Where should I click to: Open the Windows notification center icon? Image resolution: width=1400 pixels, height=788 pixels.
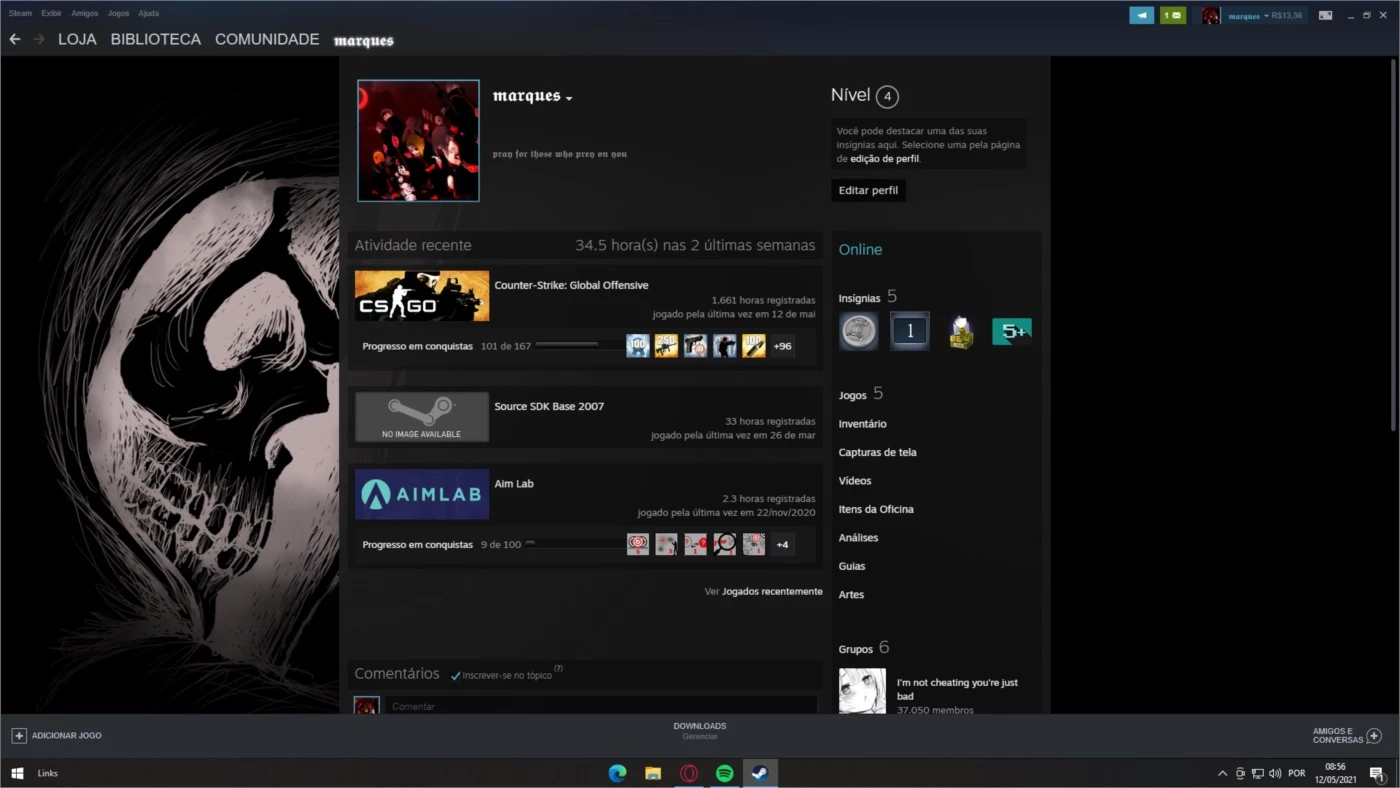click(x=1377, y=773)
